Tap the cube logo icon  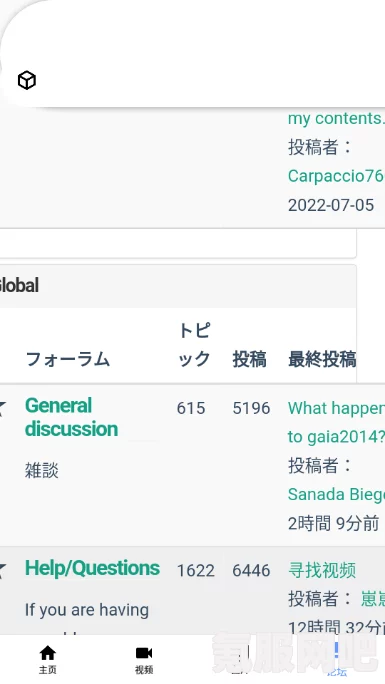coord(27,80)
